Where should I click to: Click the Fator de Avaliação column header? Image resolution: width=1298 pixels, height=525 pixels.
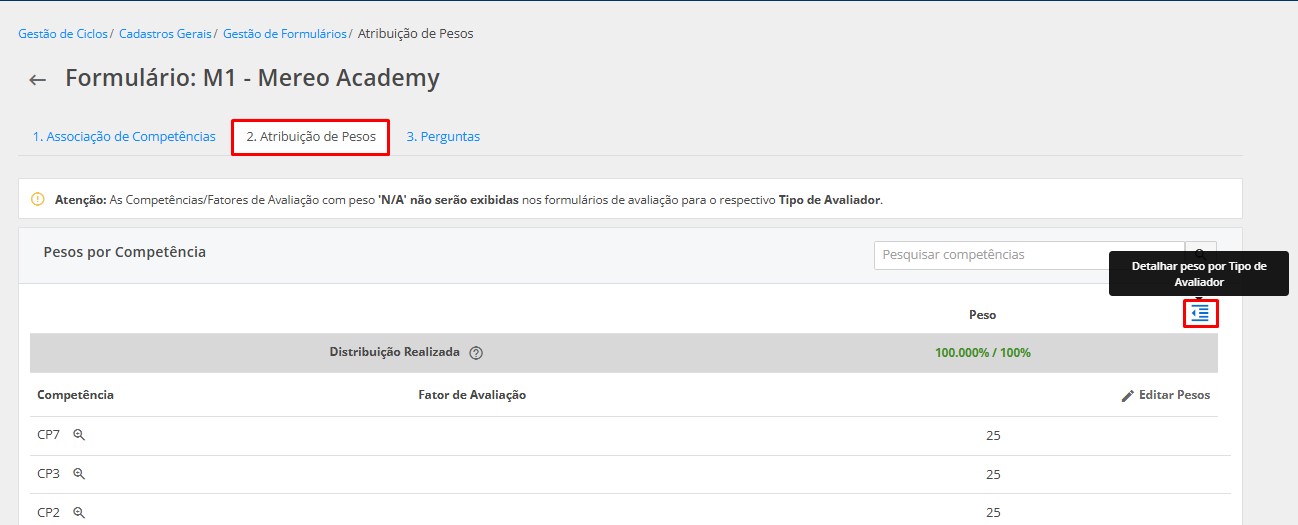tap(472, 395)
